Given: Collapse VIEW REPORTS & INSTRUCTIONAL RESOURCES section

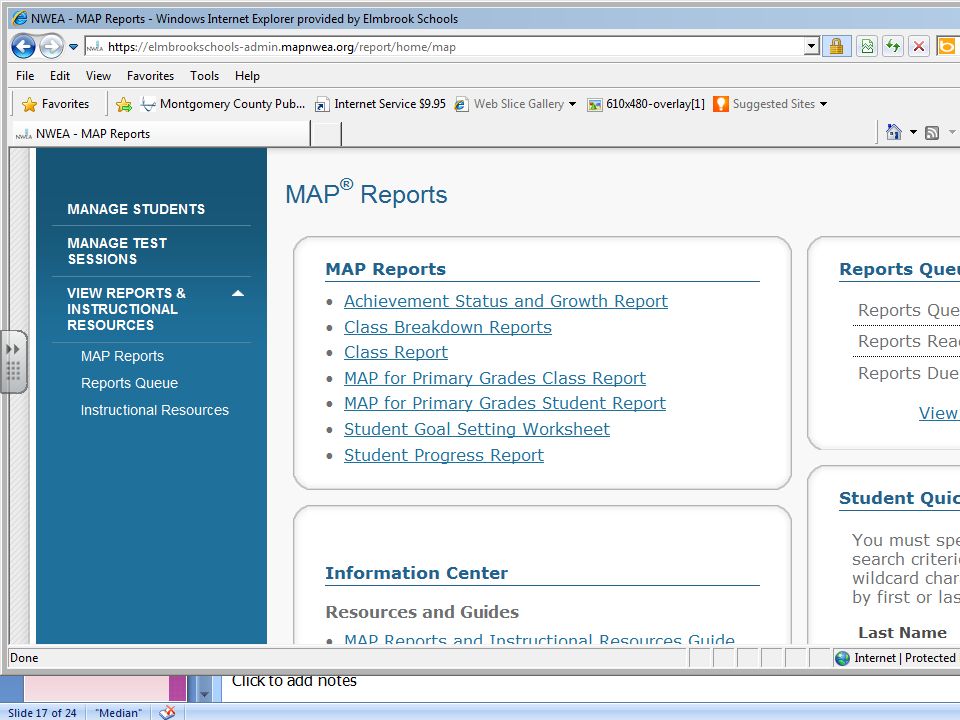Looking at the screenshot, I should (x=238, y=293).
